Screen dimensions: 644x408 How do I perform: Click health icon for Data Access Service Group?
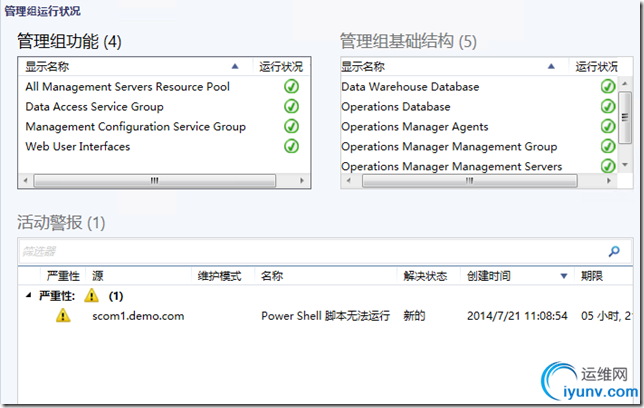[291, 106]
